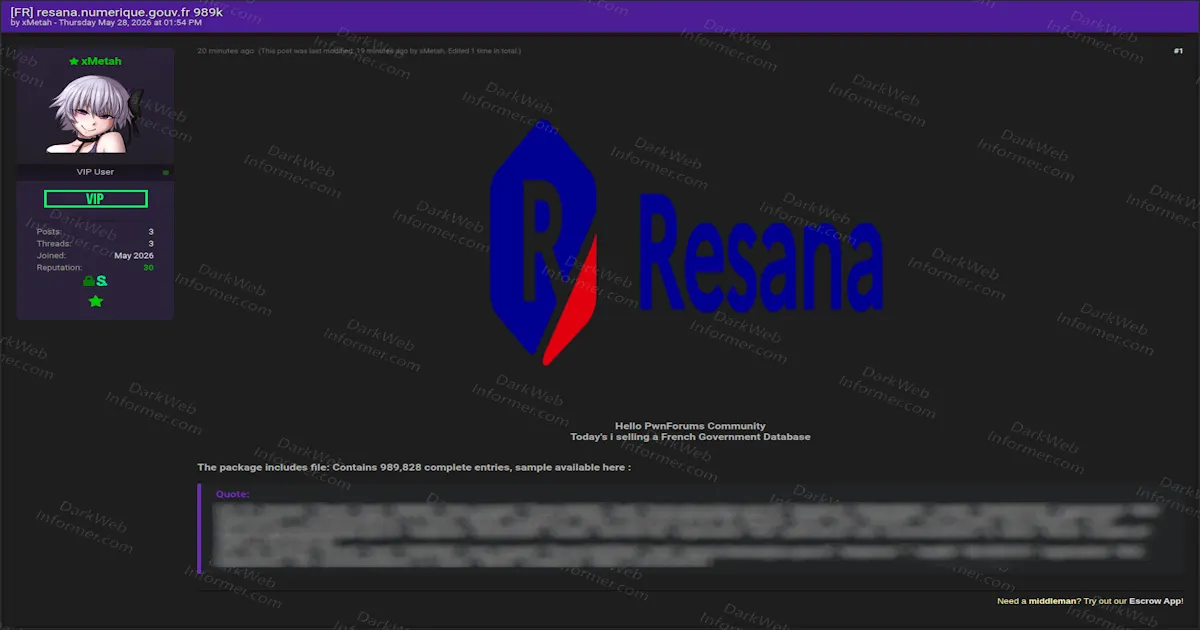This screenshot has height=630, width=1200.
Task: Click the 'VIP User' title text
Action: click(x=95, y=172)
